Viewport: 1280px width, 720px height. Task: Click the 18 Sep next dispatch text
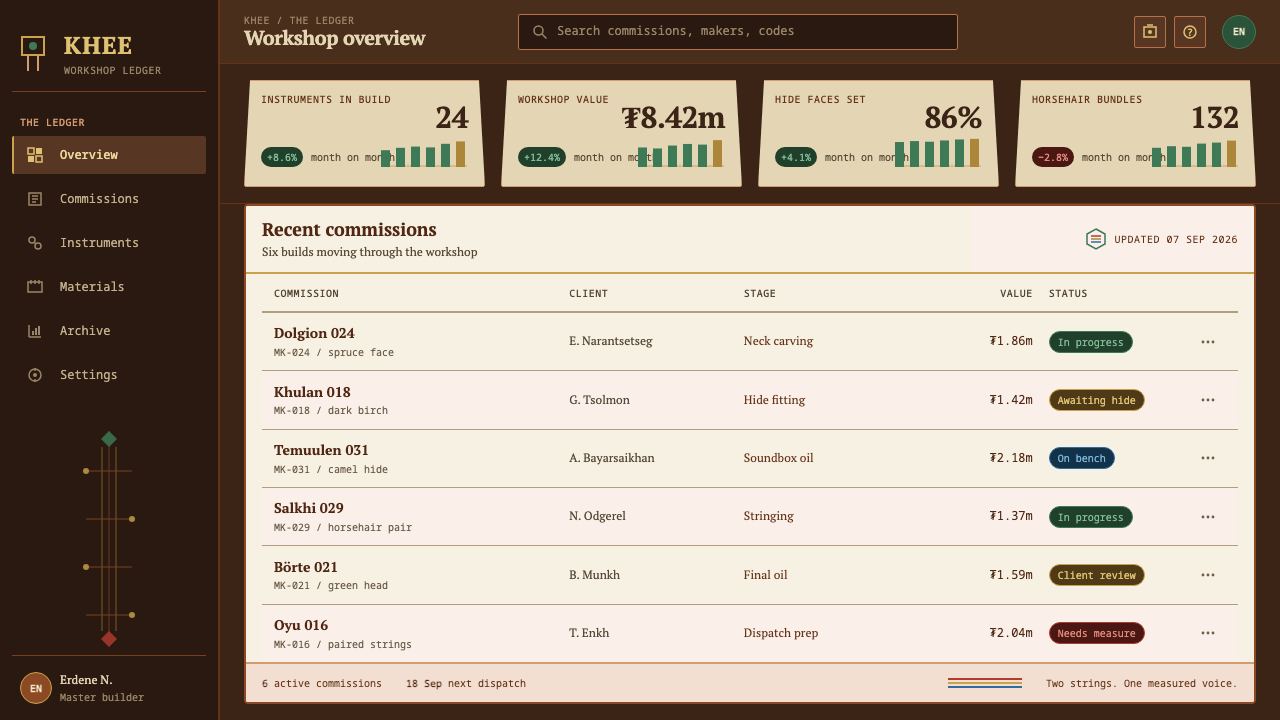point(466,684)
